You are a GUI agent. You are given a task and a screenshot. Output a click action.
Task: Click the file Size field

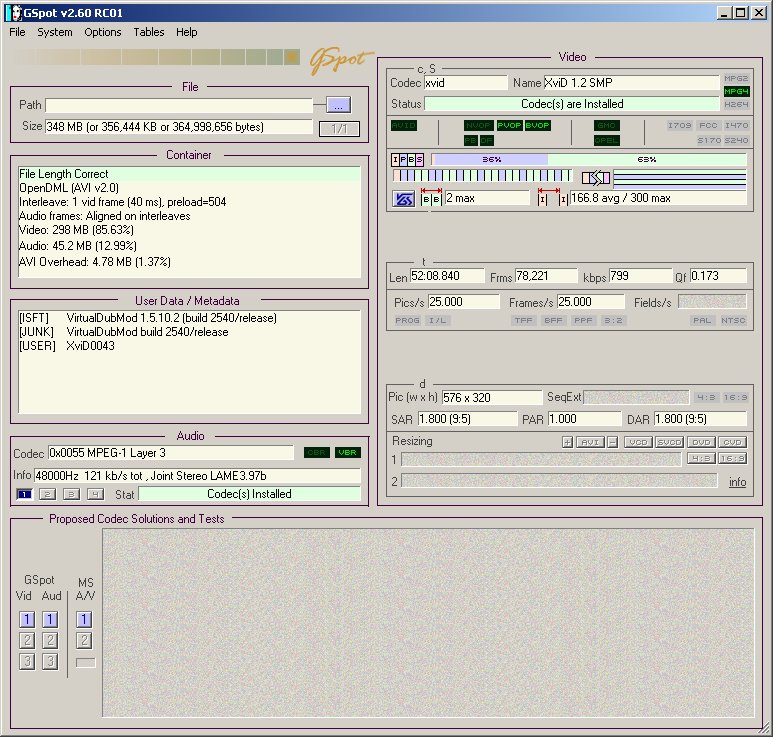(179, 127)
